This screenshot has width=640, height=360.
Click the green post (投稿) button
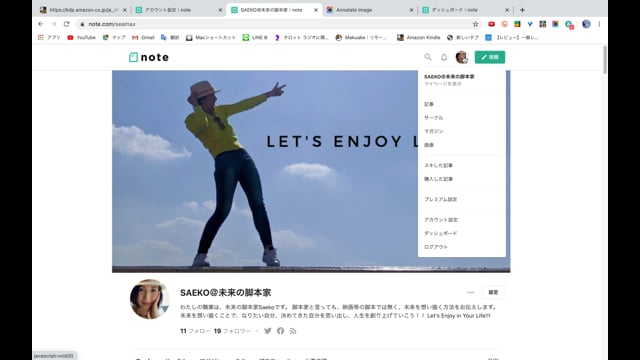[x=490, y=57]
